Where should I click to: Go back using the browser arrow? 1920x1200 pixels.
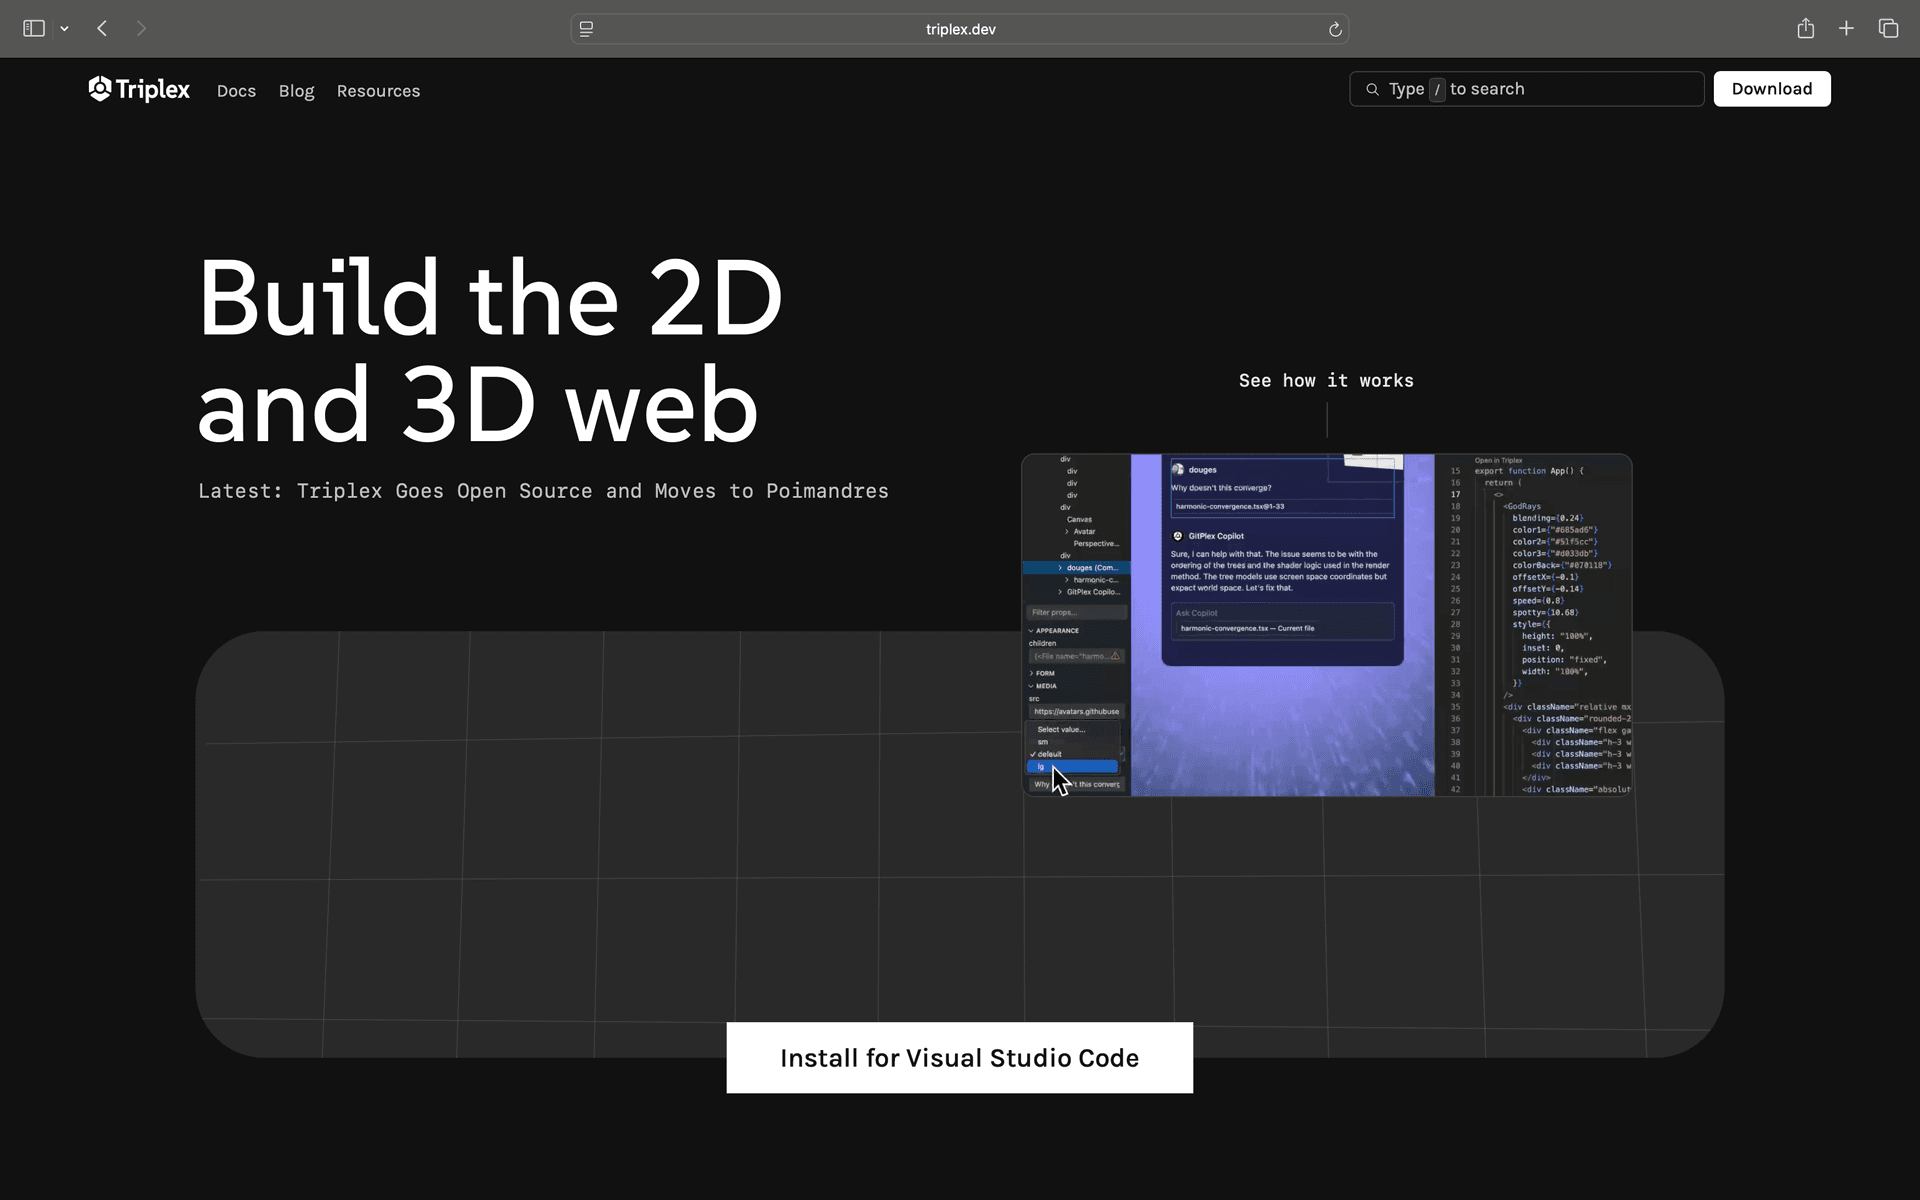(x=102, y=29)
